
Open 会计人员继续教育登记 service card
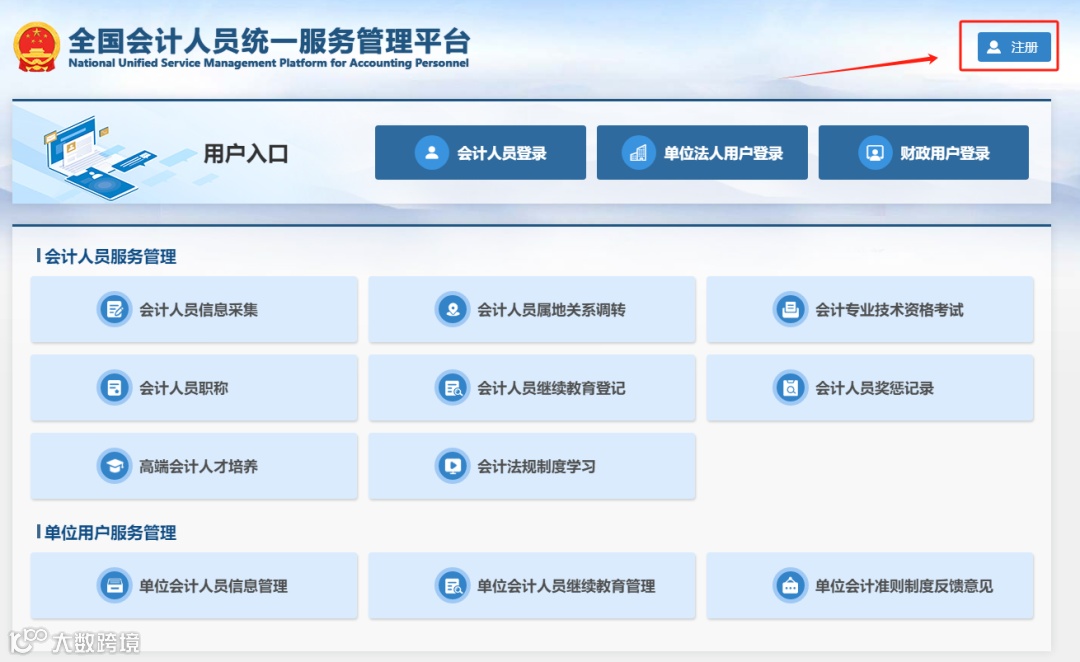click(532, 388)
